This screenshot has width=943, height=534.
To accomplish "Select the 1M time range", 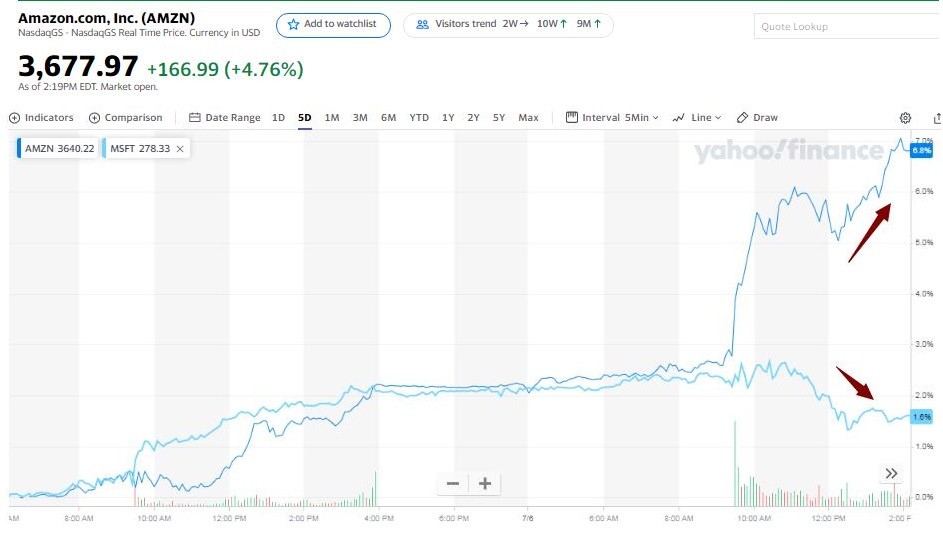I will (332, 118).
